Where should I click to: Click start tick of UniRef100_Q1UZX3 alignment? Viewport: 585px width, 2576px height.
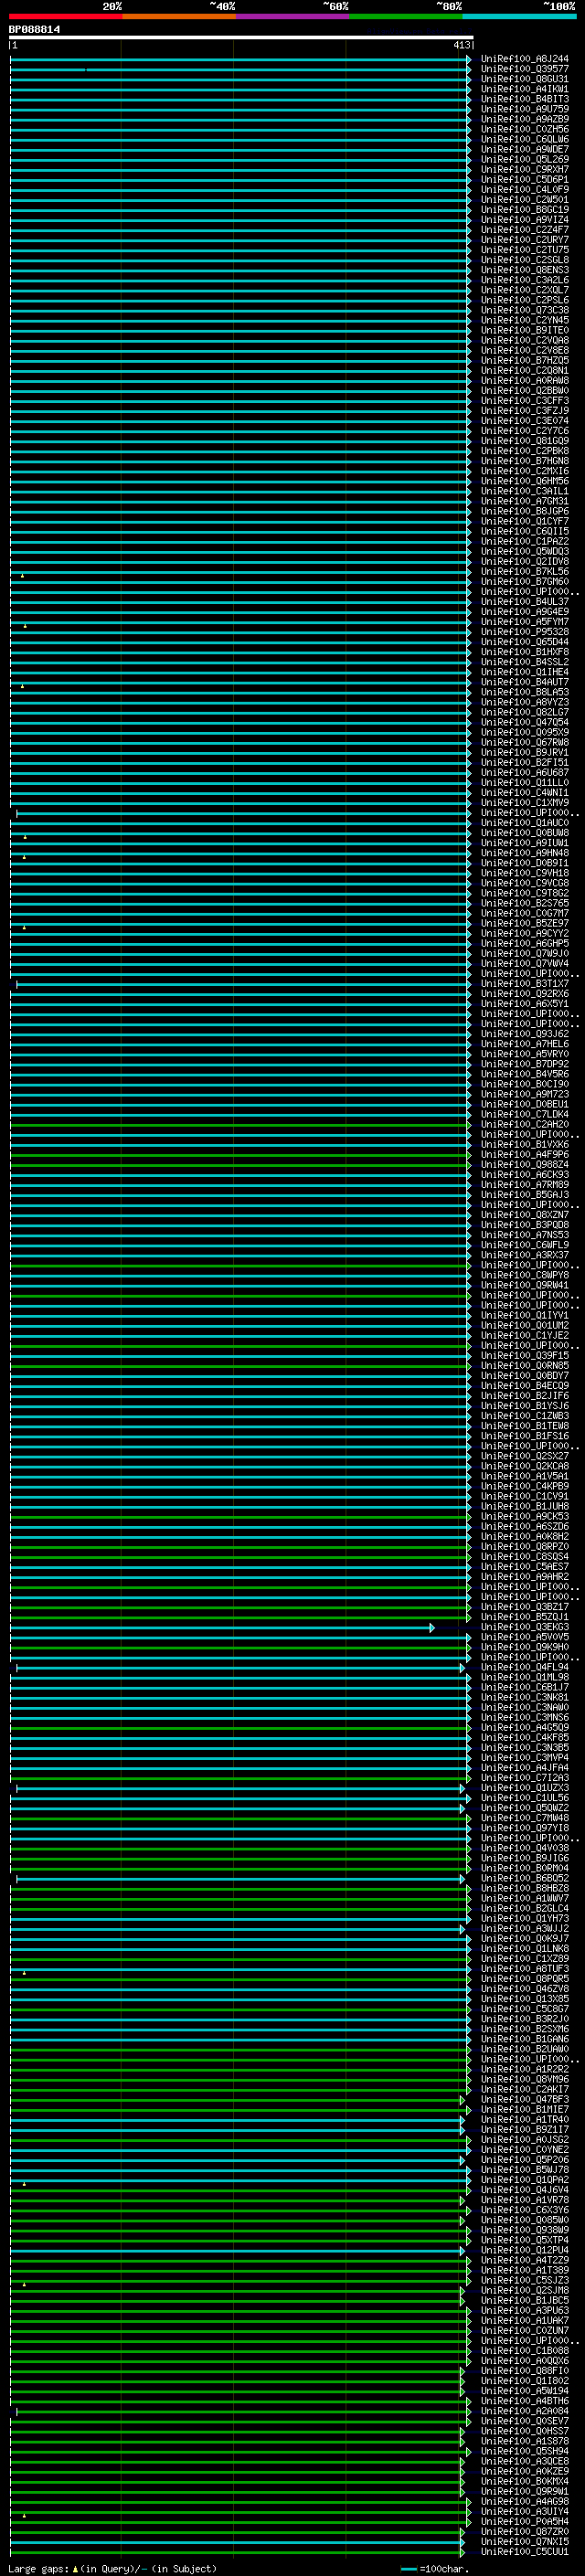click(x=17, y=1789)
